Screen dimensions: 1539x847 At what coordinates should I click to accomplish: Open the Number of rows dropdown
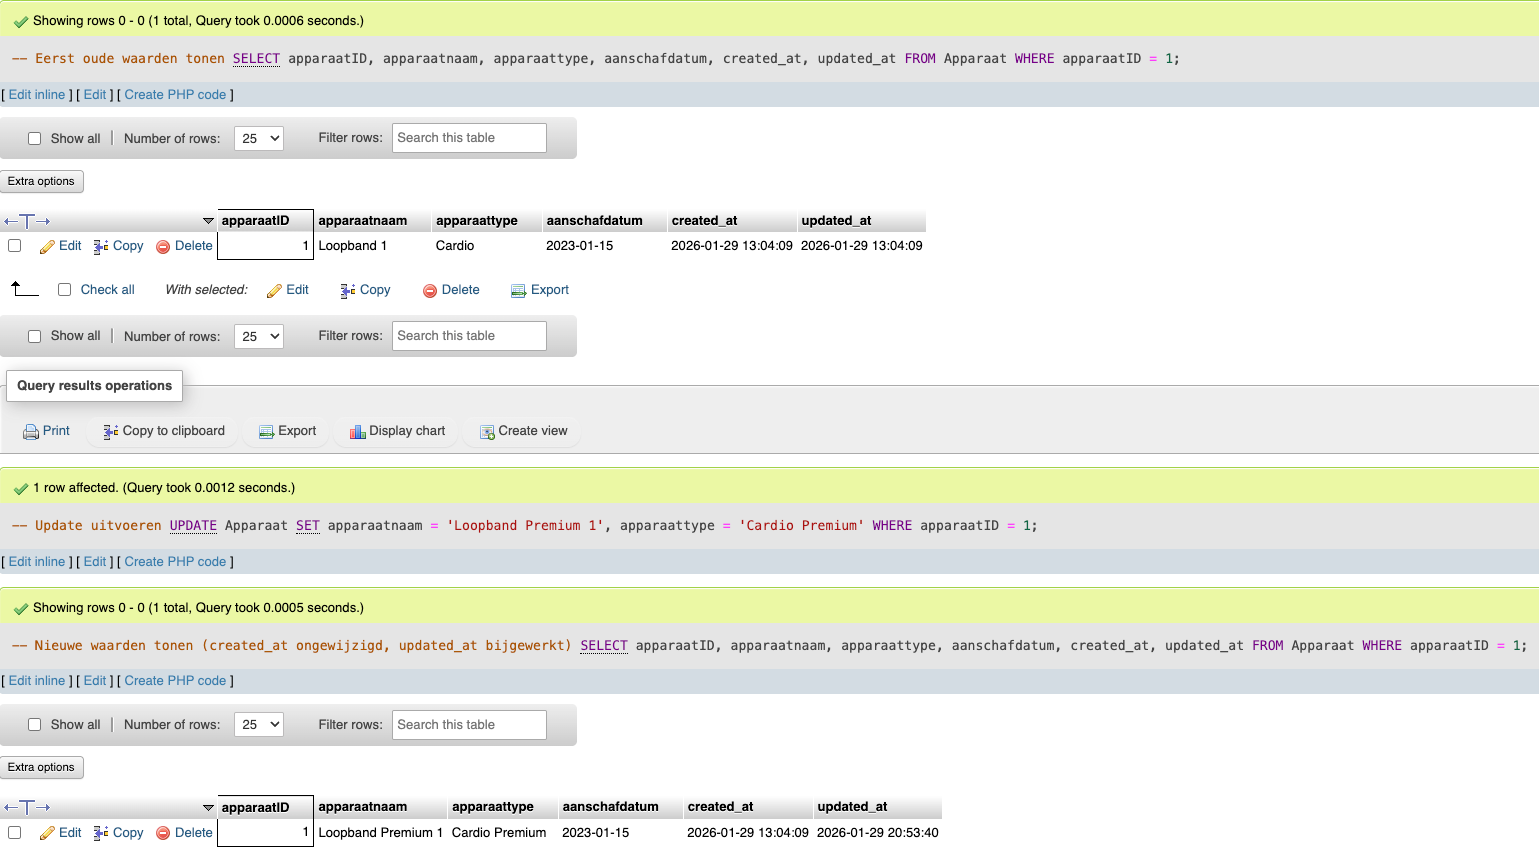[x=258, y=138]
